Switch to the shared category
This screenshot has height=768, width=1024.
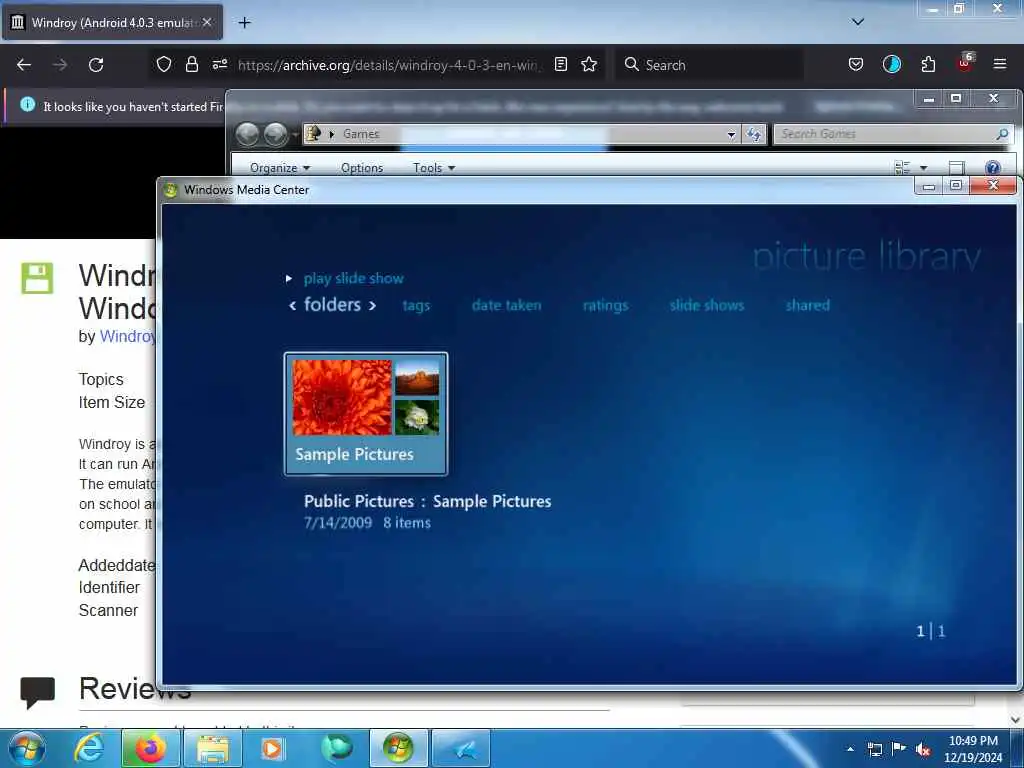[x=808, y=305]
